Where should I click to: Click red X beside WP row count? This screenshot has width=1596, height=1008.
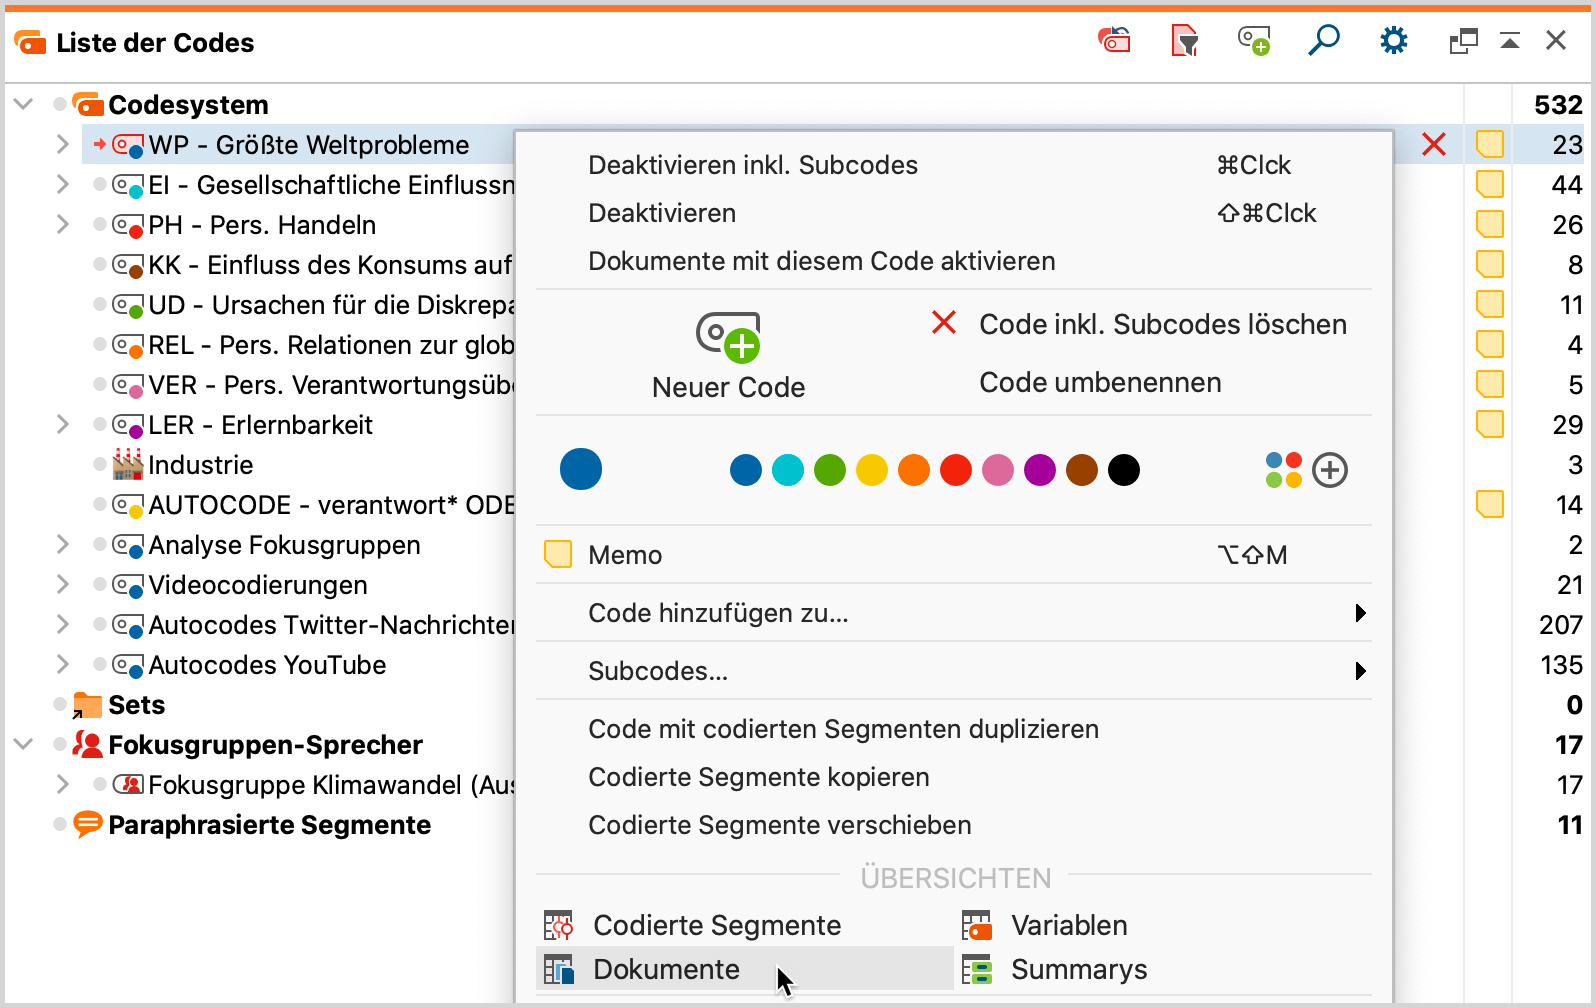click(1434, 145)
